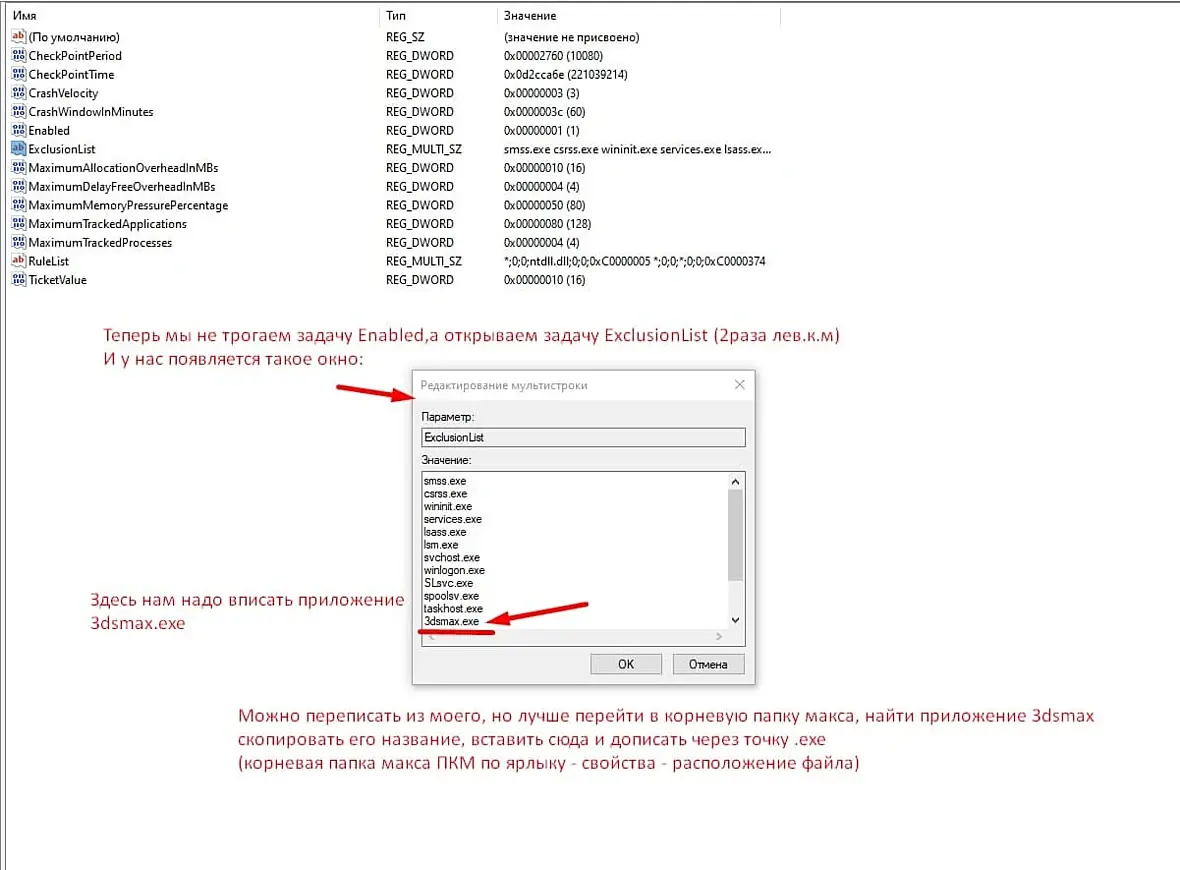Click the ExclusionList parameter name field
Screen dimensions: 1180x870
(583, 437)
